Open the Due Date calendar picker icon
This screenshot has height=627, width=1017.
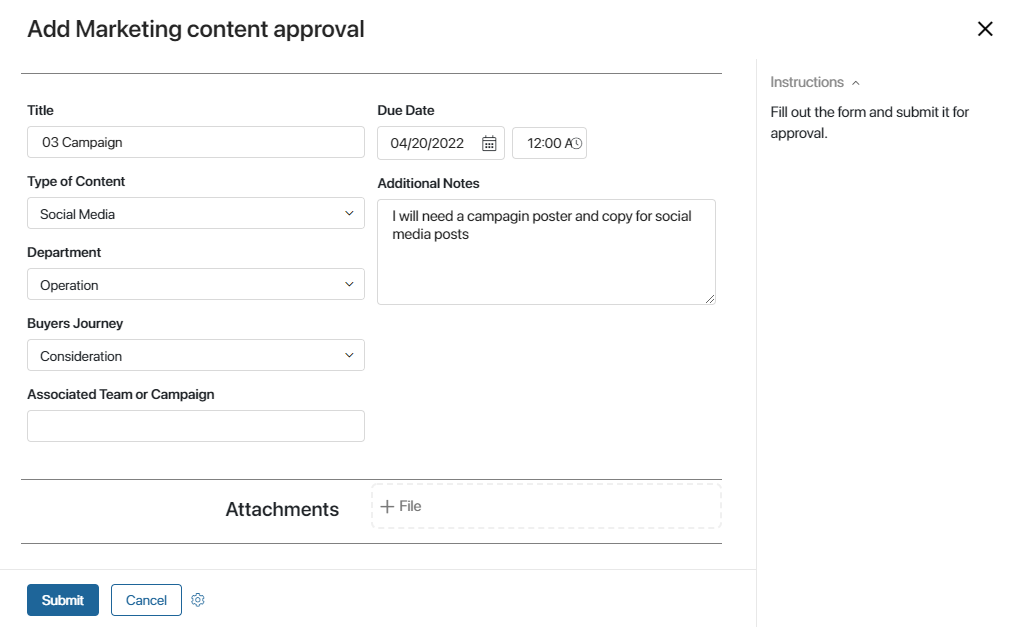(x=489, y=143)
